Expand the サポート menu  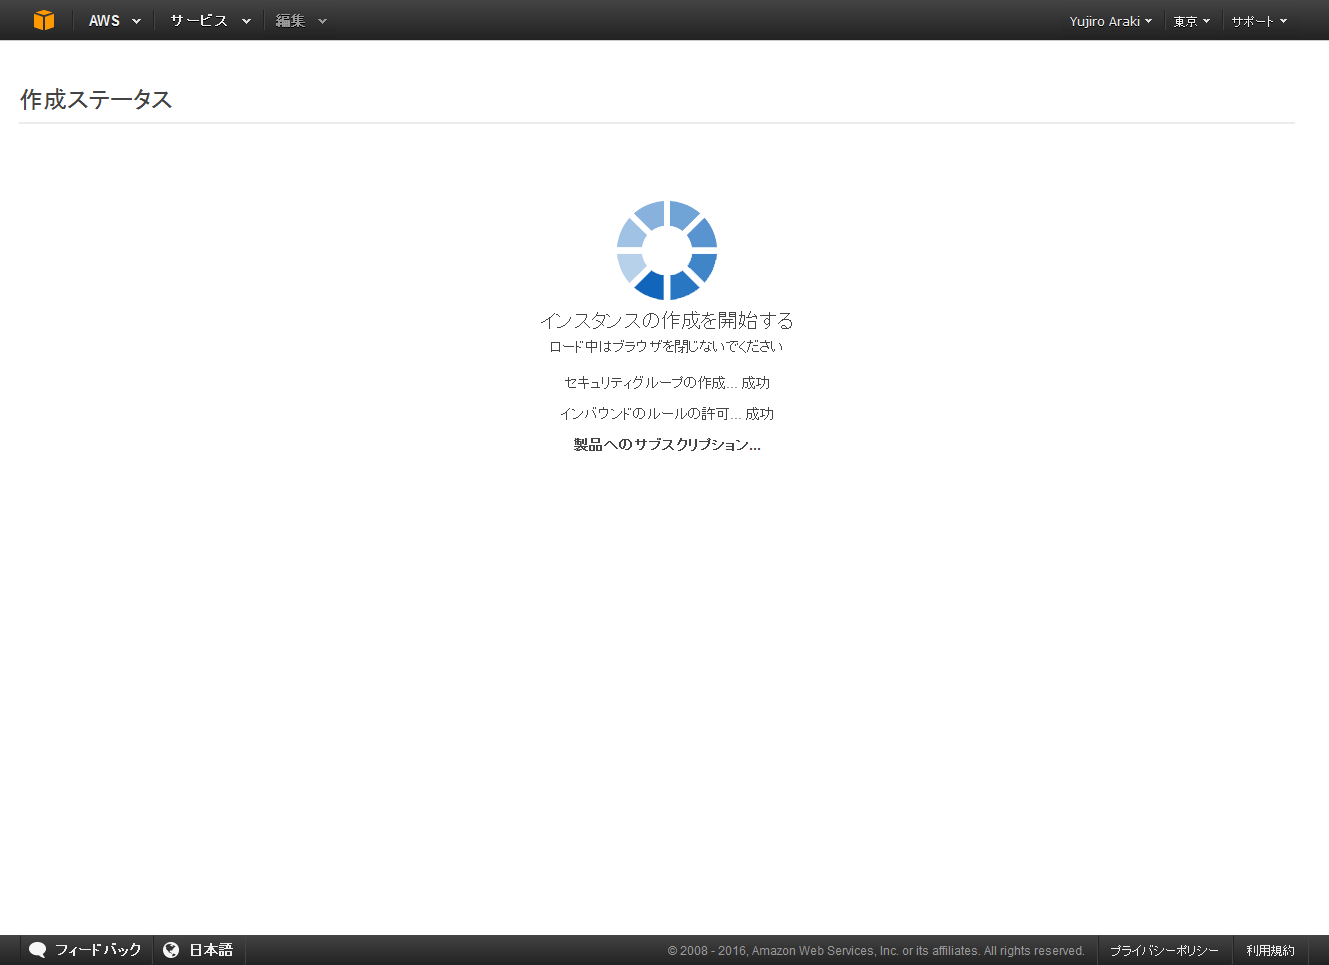pos(1259,21)
